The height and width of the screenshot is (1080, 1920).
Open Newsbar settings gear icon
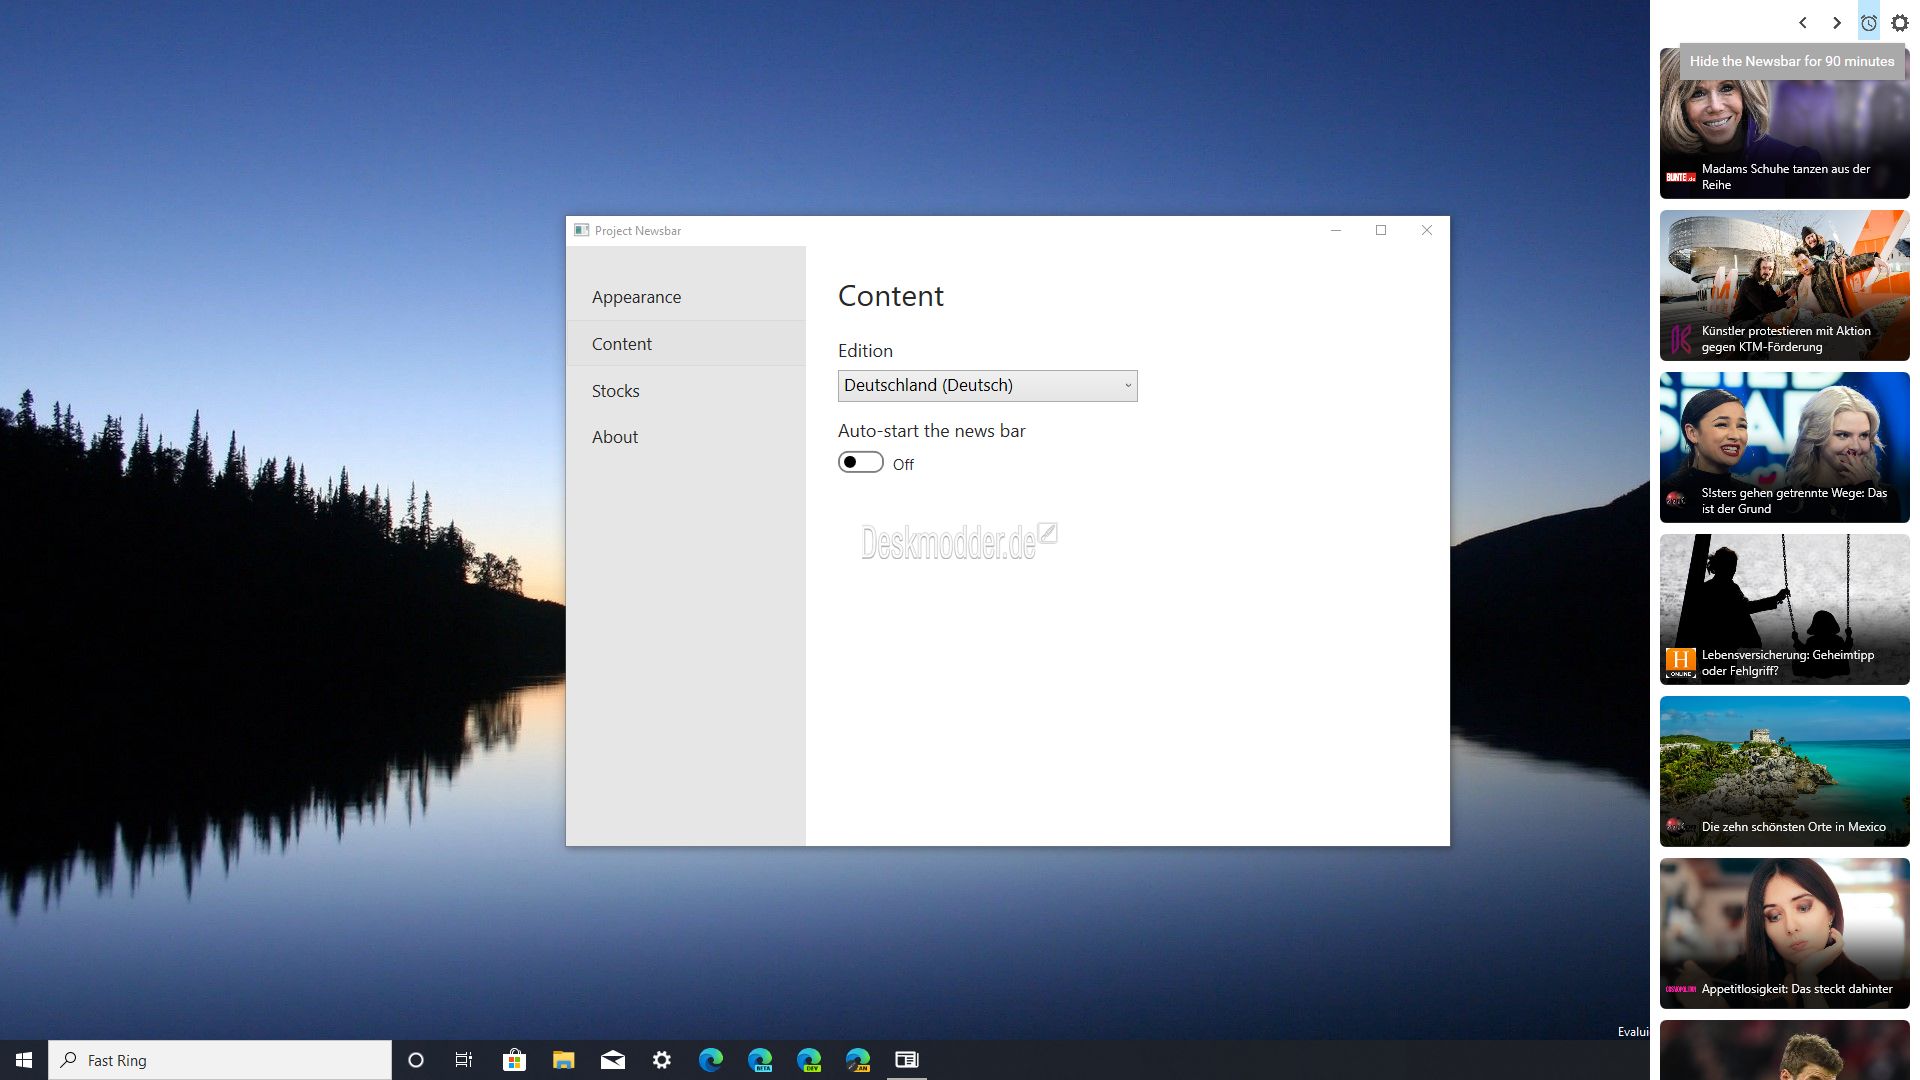(x=1900, y=22)
